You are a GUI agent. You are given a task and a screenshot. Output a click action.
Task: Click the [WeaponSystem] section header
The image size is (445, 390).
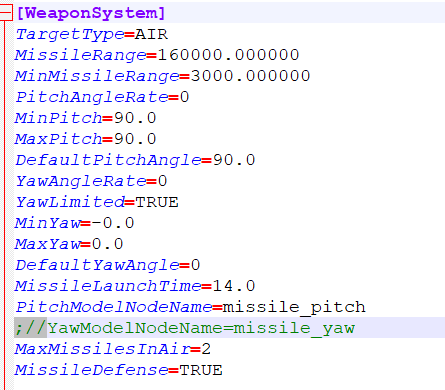click(x=91, y=13)
